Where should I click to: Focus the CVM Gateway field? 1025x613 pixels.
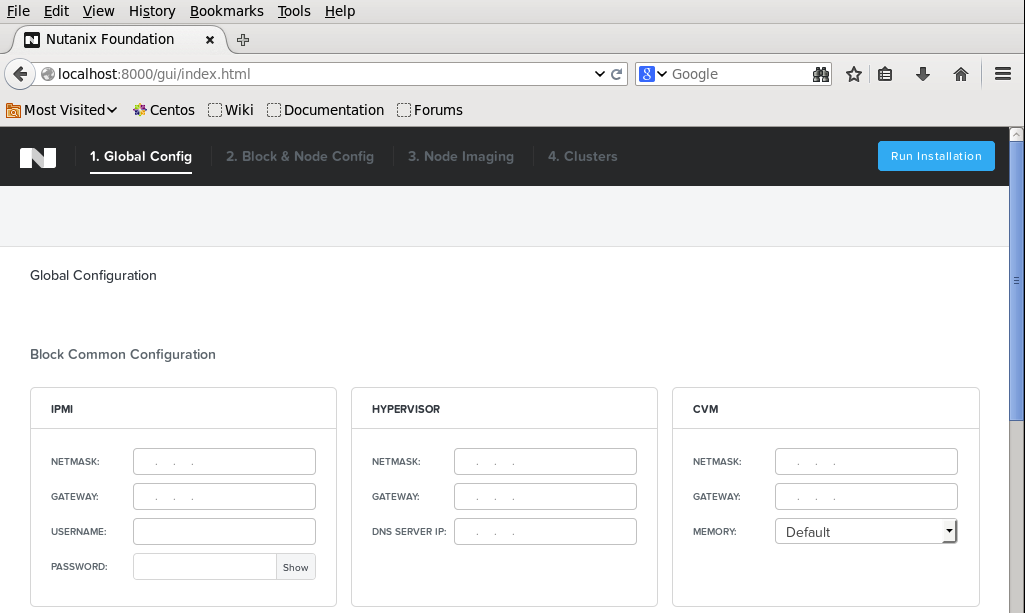pyautogui.click(x=866, y=497)
